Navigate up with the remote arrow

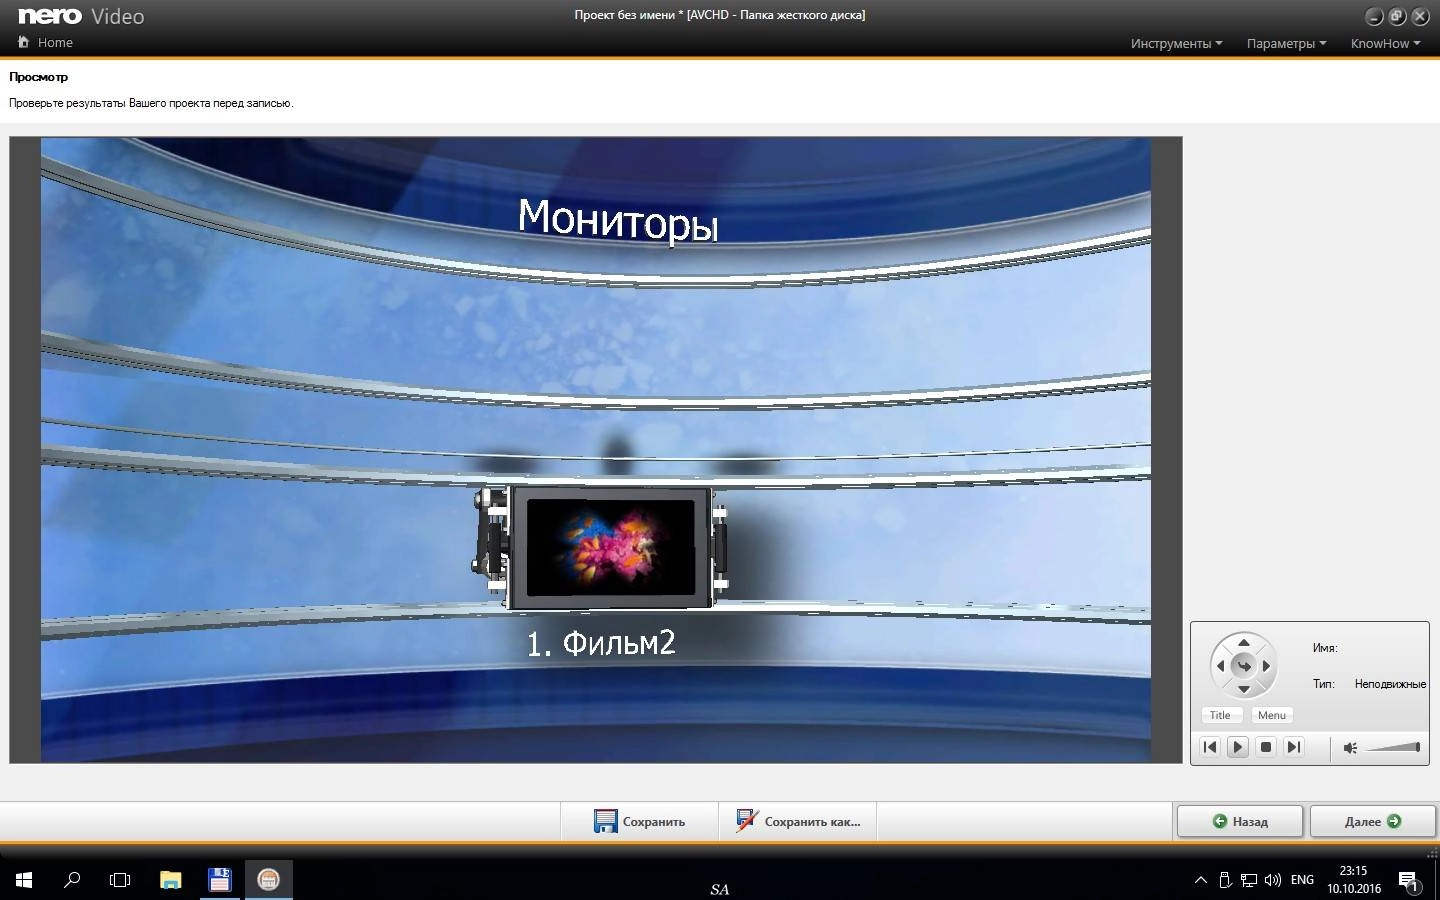1244,643
